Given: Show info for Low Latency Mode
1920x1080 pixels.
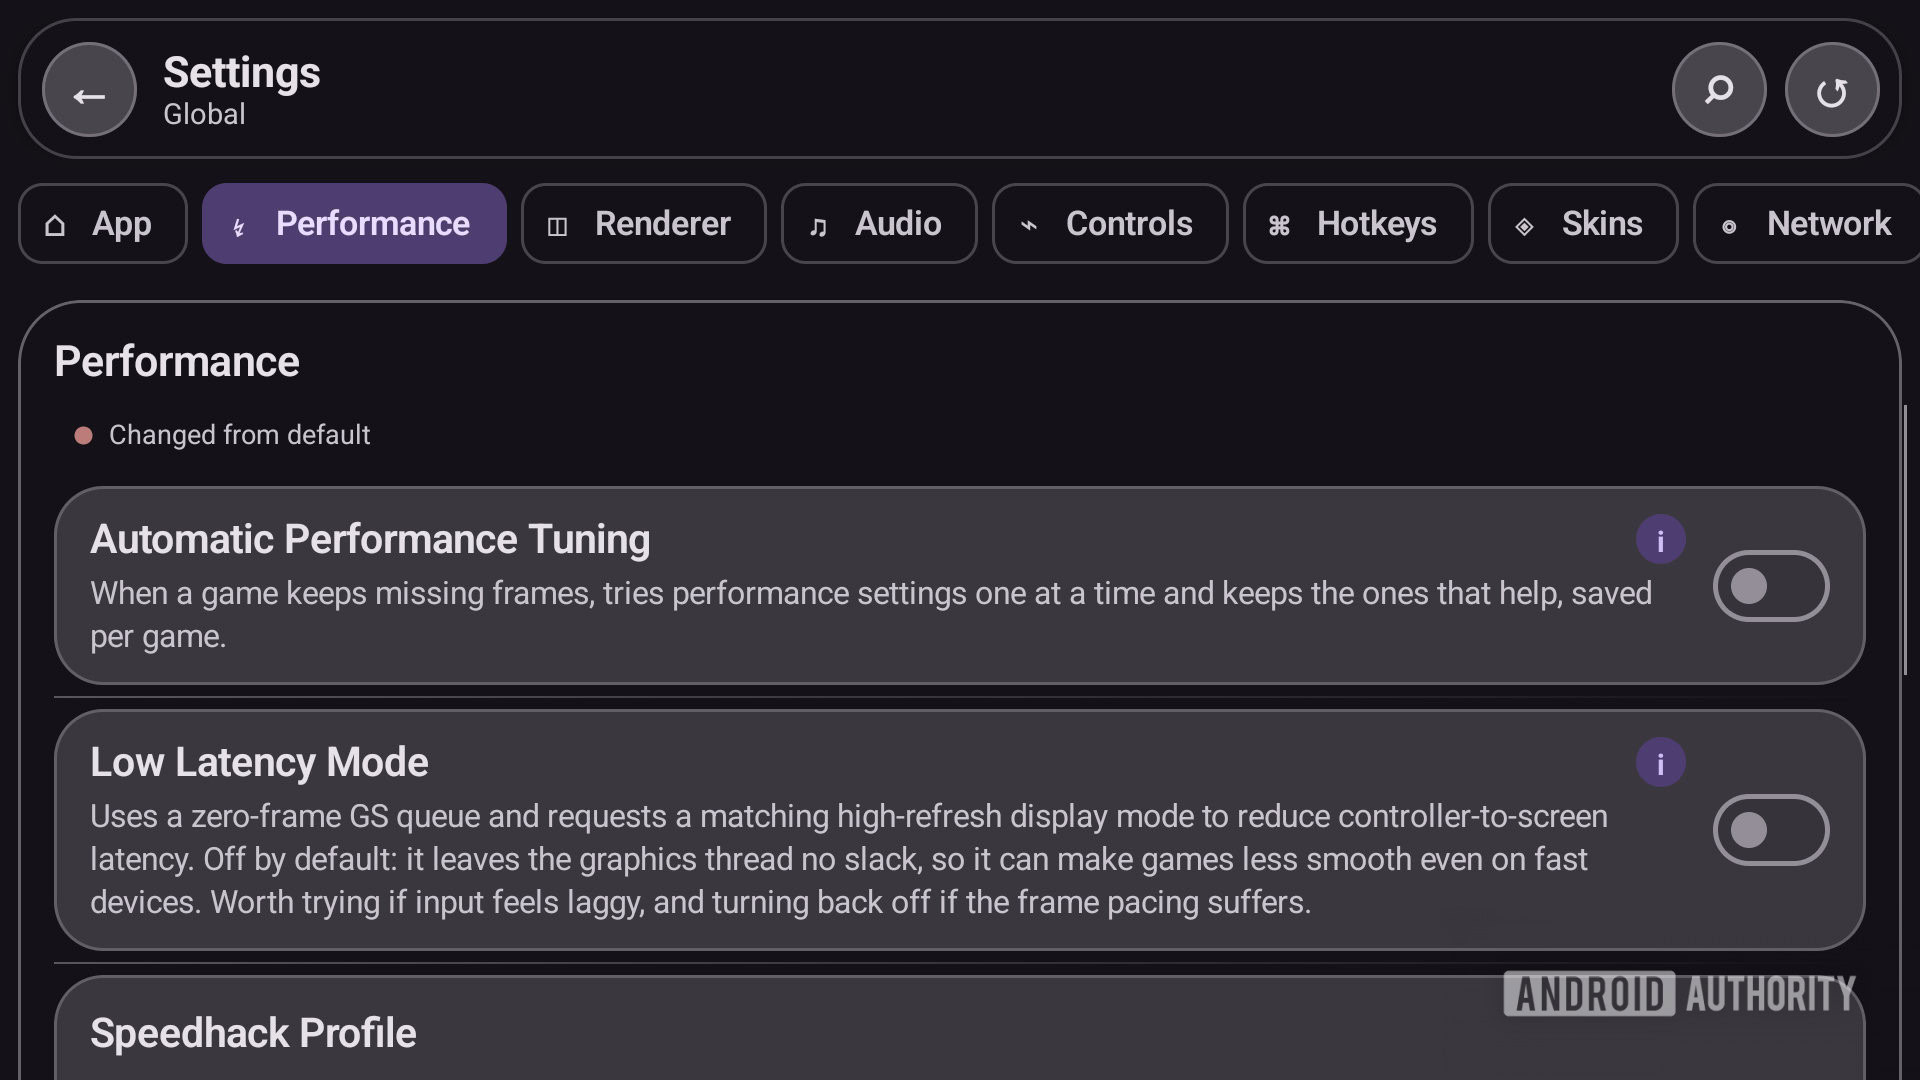Looking at the screenshot, I should point(1661,763).
